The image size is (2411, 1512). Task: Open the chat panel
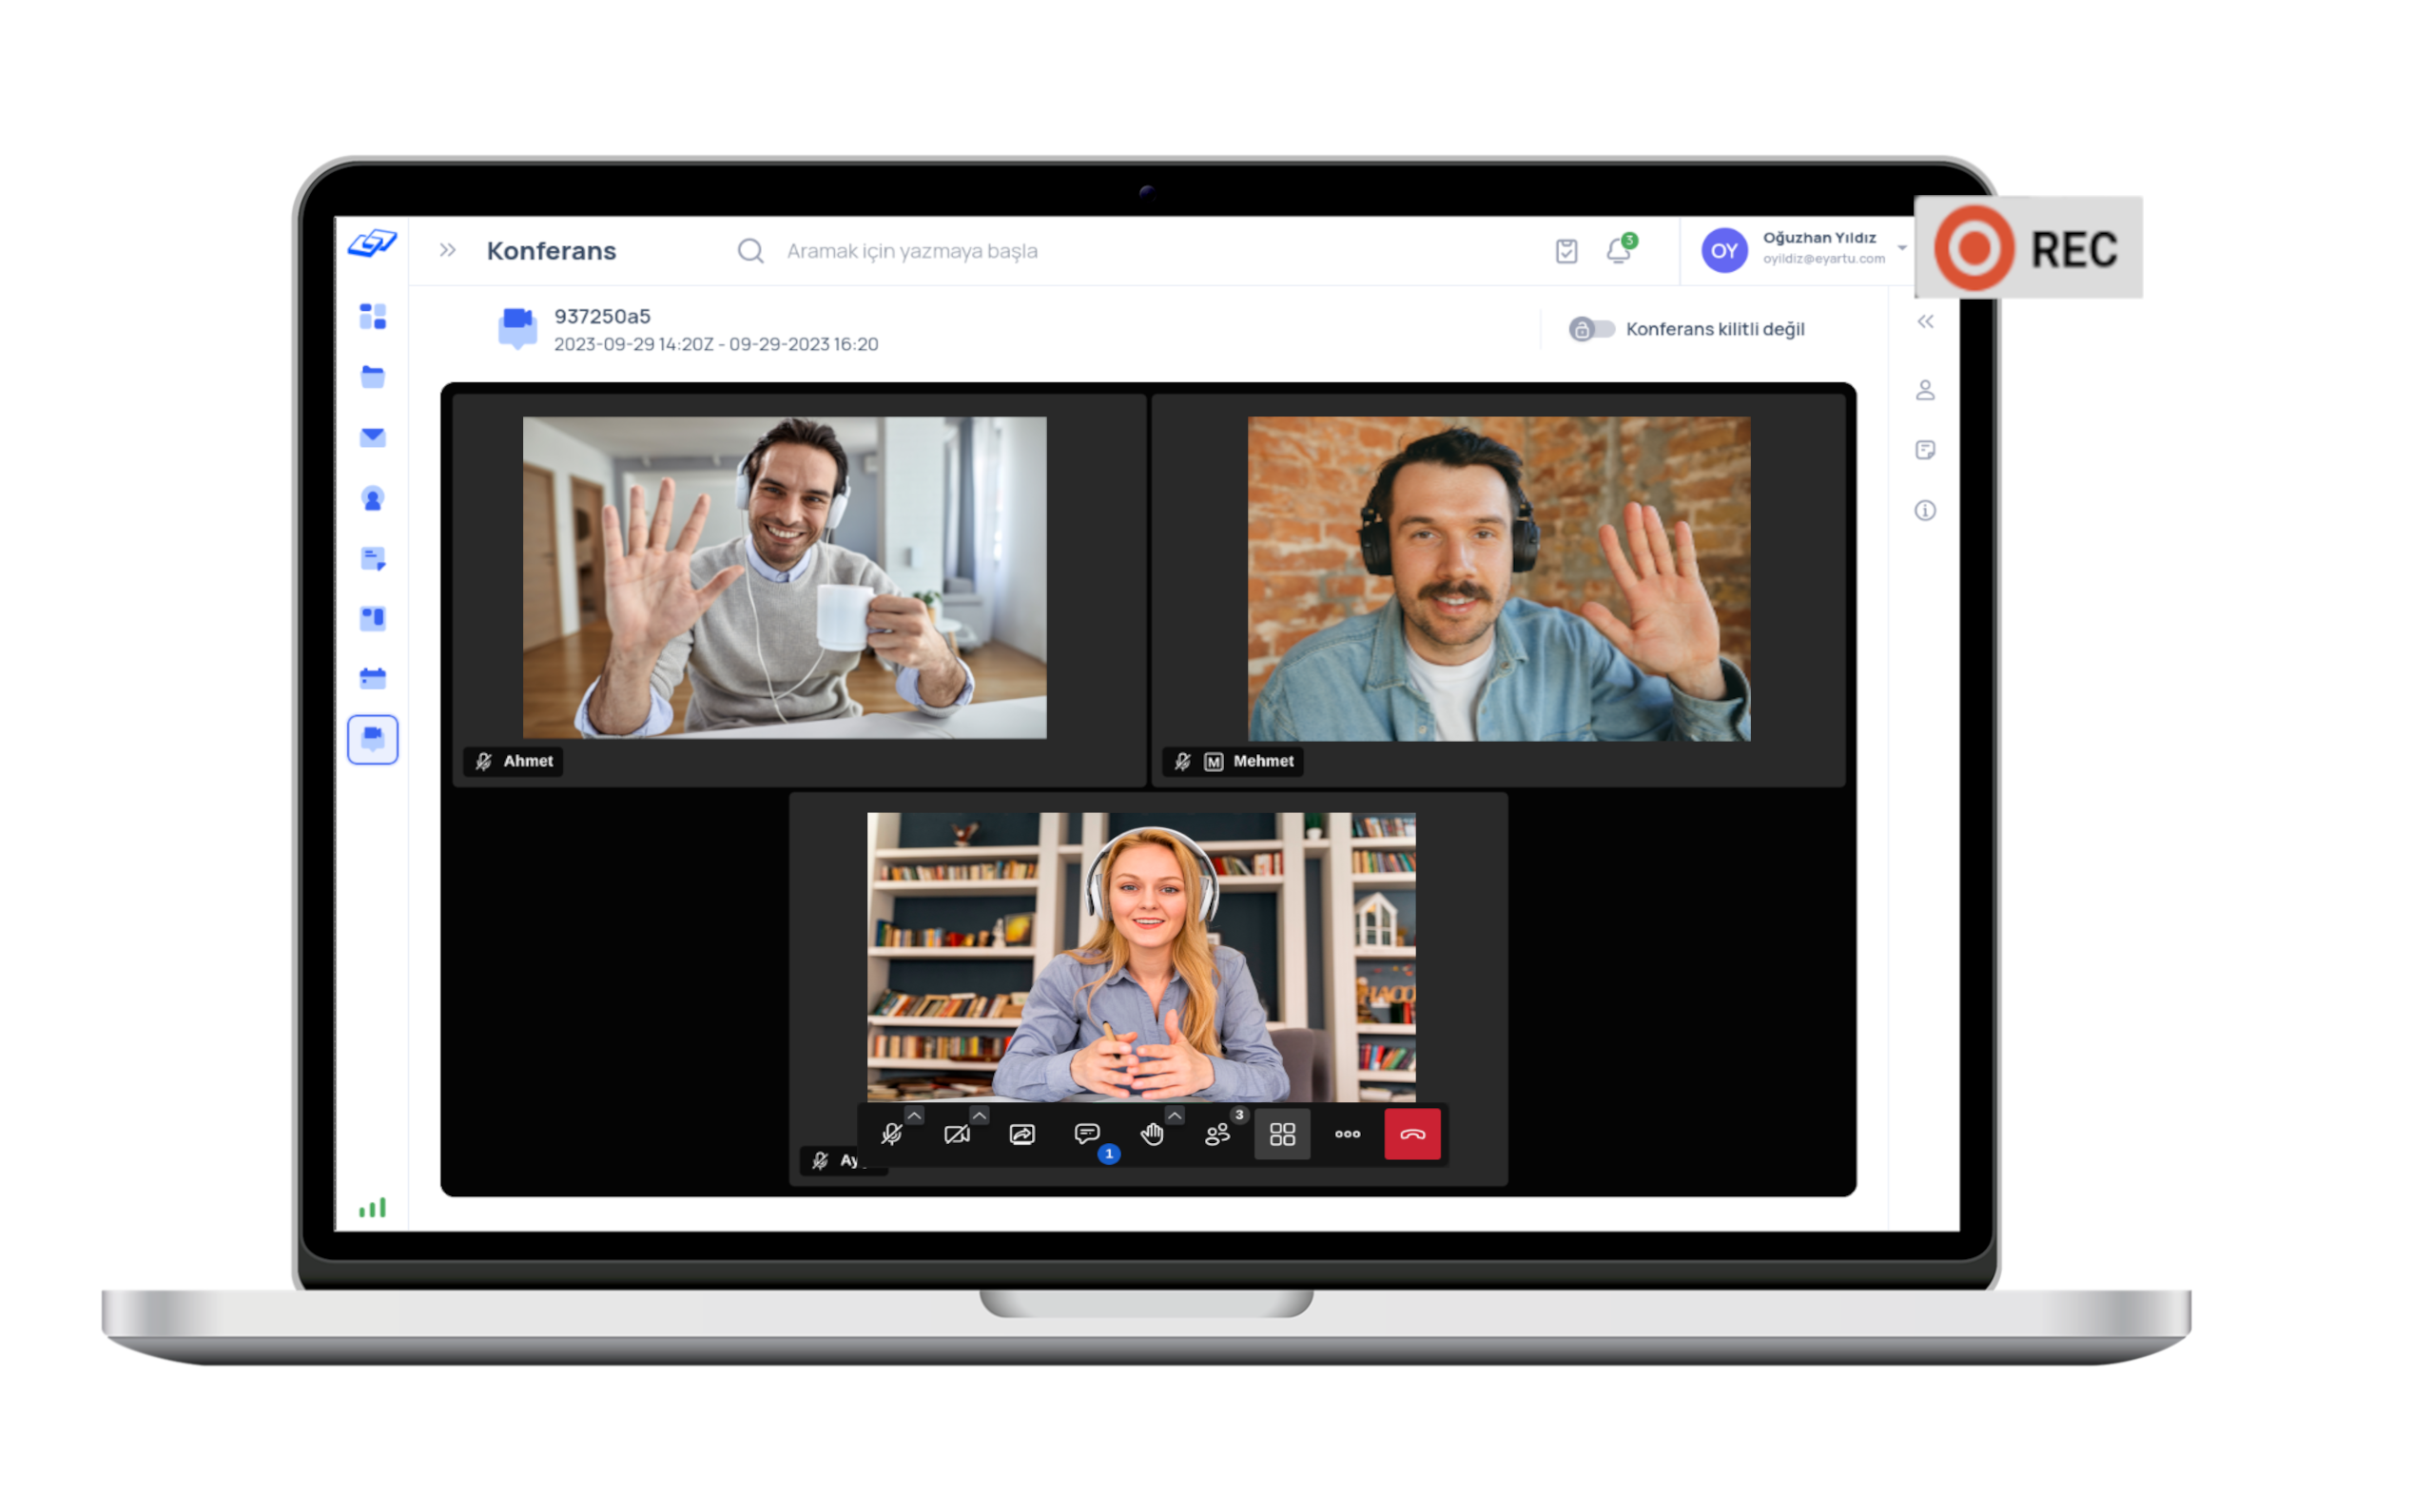pyautogui.click(x=1087, y=1134)
